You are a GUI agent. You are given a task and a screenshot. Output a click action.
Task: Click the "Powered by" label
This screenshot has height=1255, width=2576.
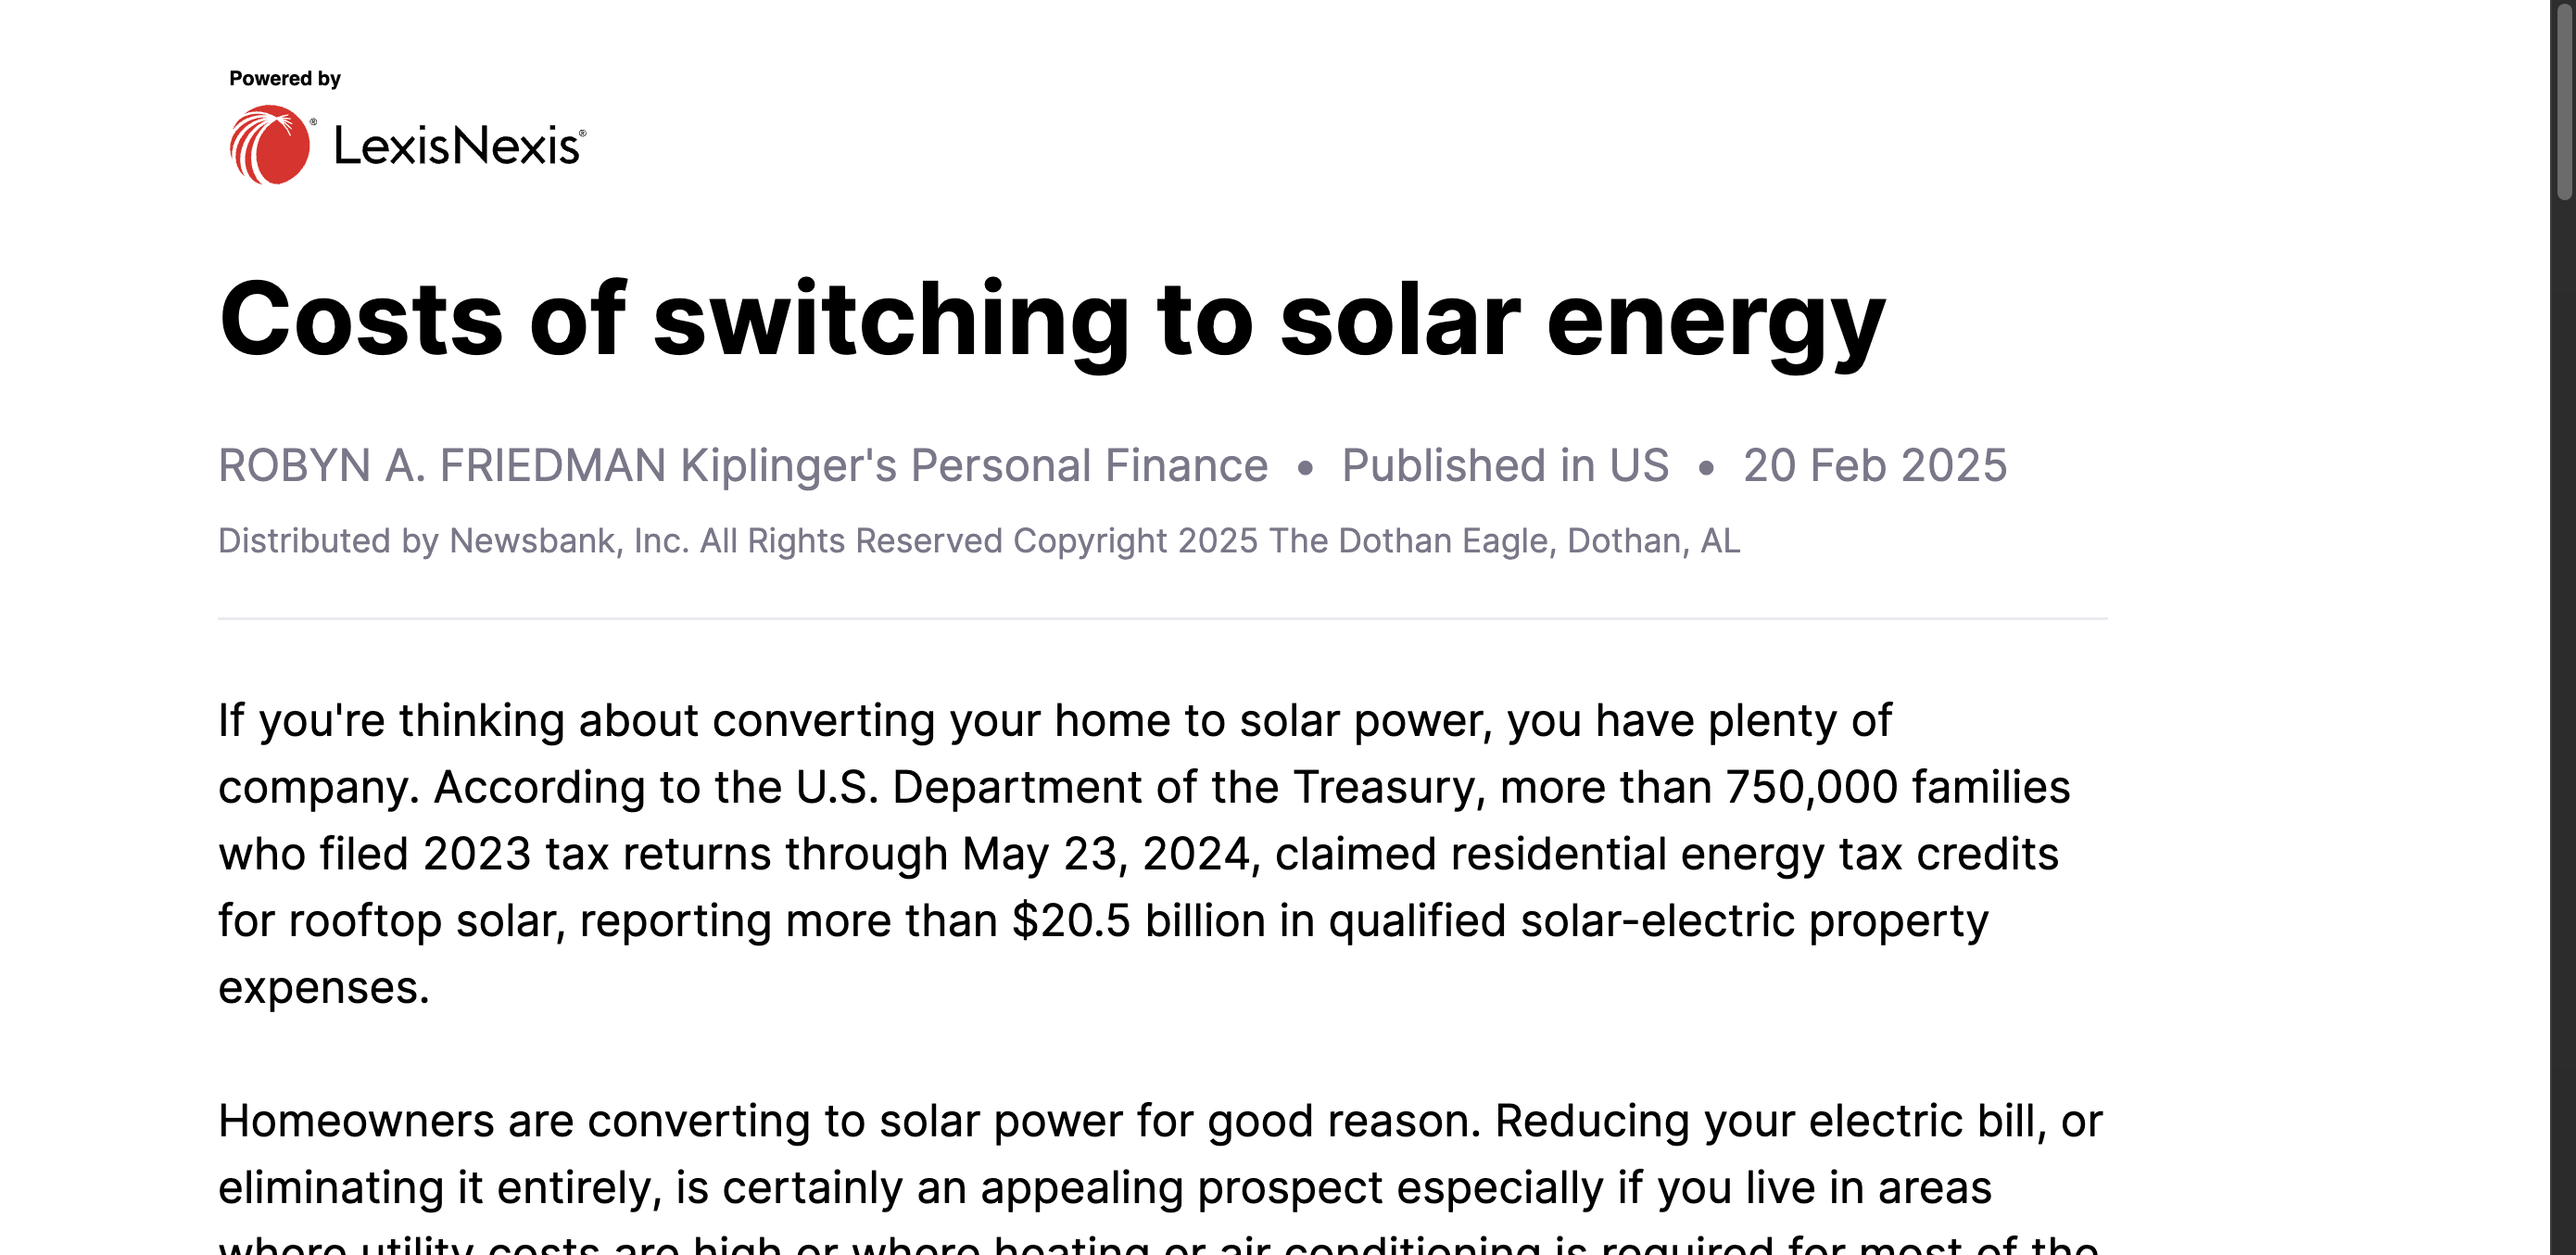(285, 79)
